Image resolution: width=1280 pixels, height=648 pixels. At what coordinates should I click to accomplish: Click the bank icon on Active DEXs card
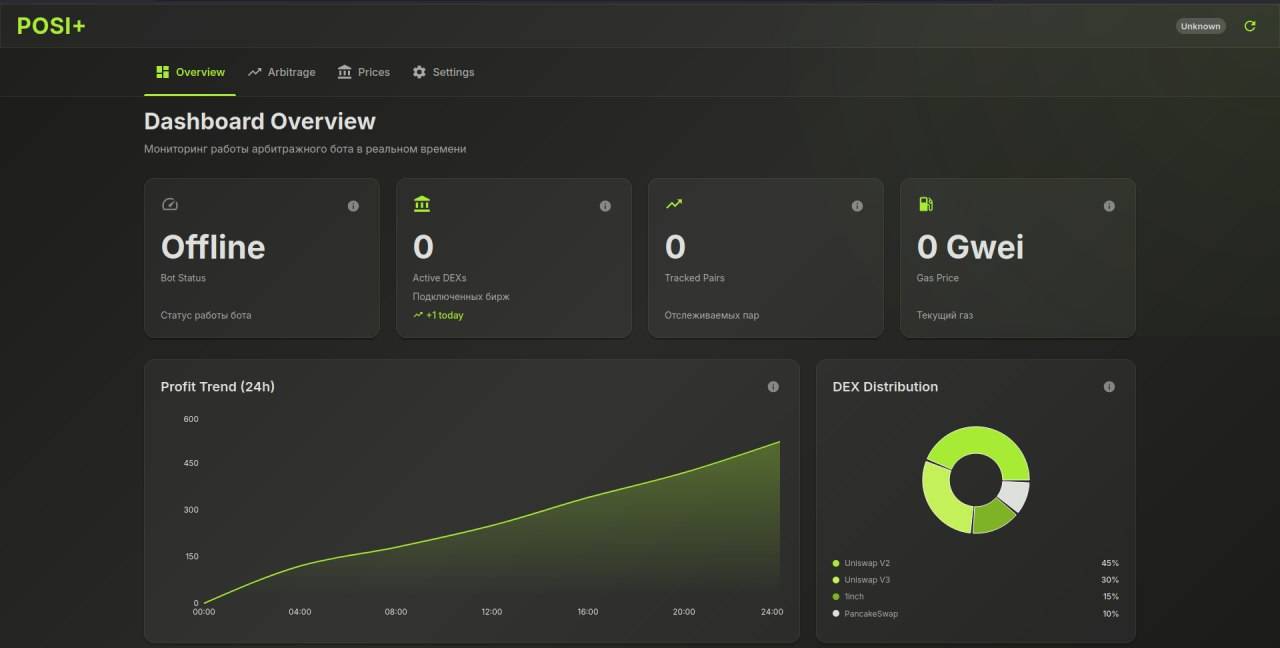pos(422,205)
